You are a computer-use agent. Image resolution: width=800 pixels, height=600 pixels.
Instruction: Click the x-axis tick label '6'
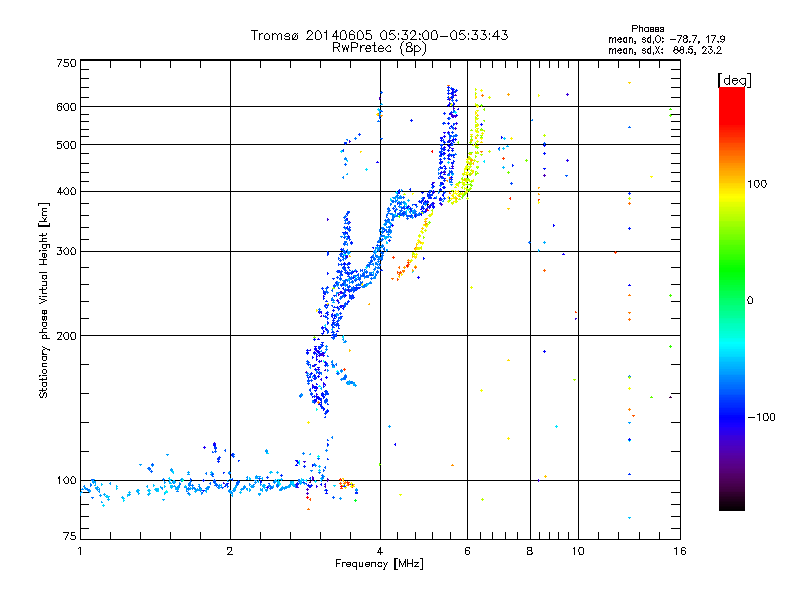467,551
